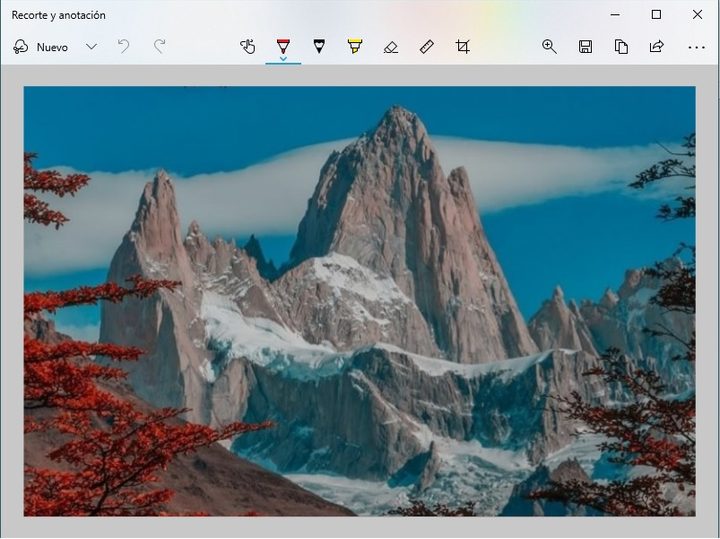720x539 pixels.
Task: Open the red pen options chevron
Action: point(283,59)
